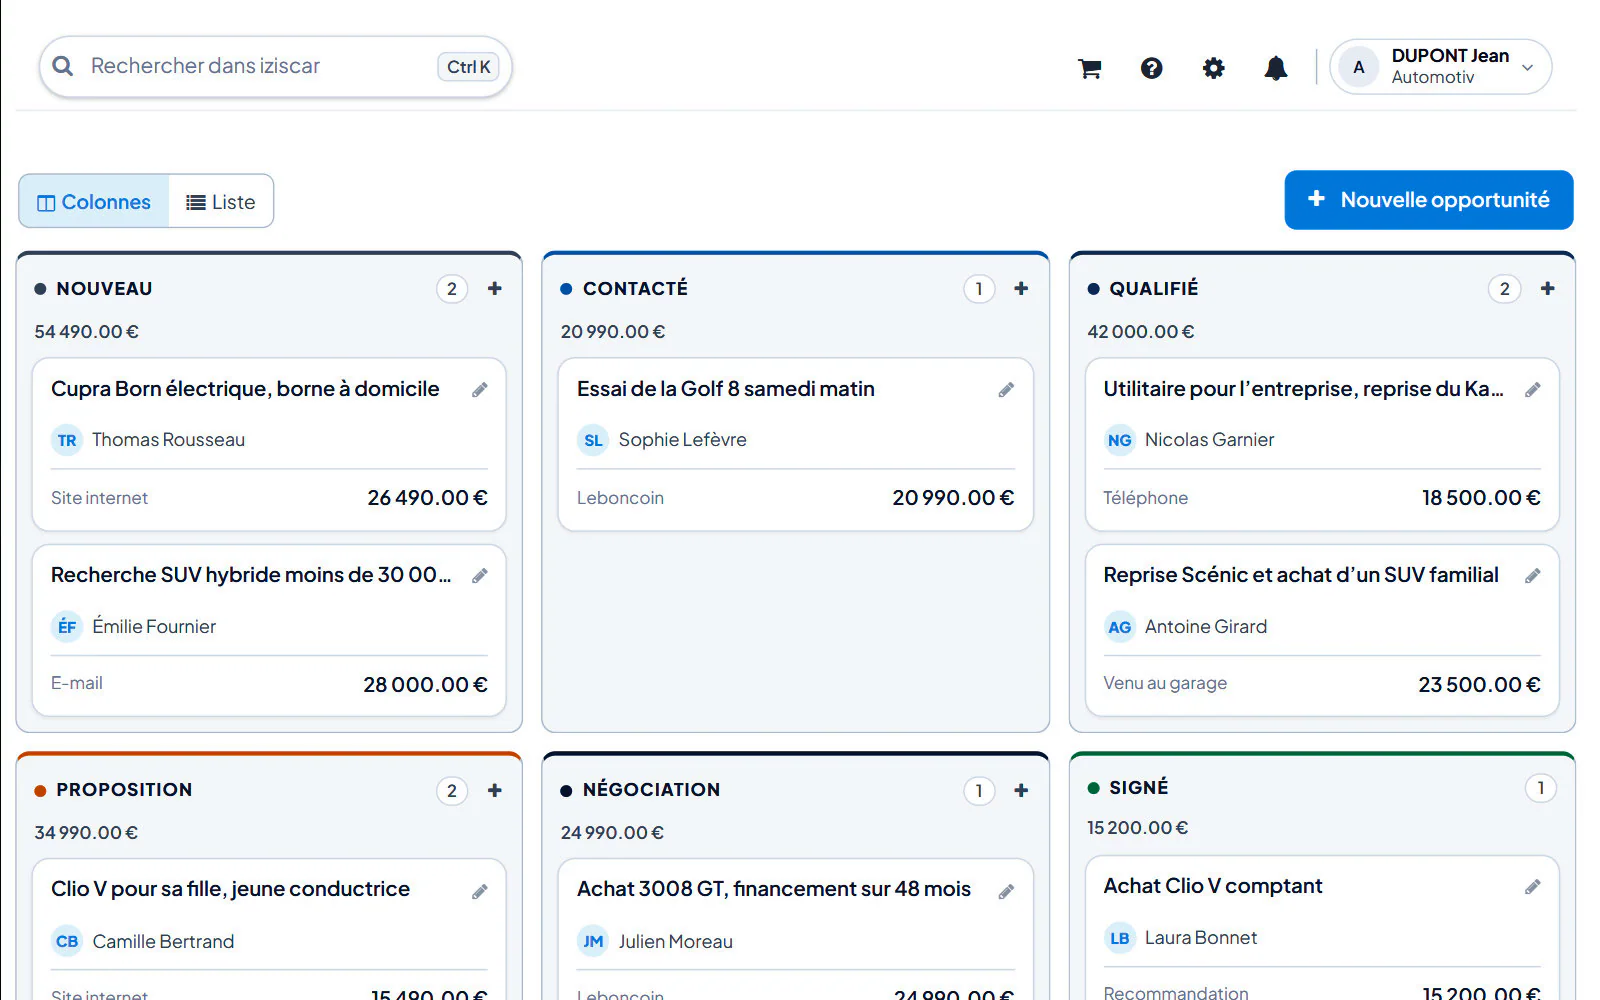This screenshot has height=1000, width=1600.
Task: Click contact name Sophie Lefèvre
Action: (x=682, y=440)
